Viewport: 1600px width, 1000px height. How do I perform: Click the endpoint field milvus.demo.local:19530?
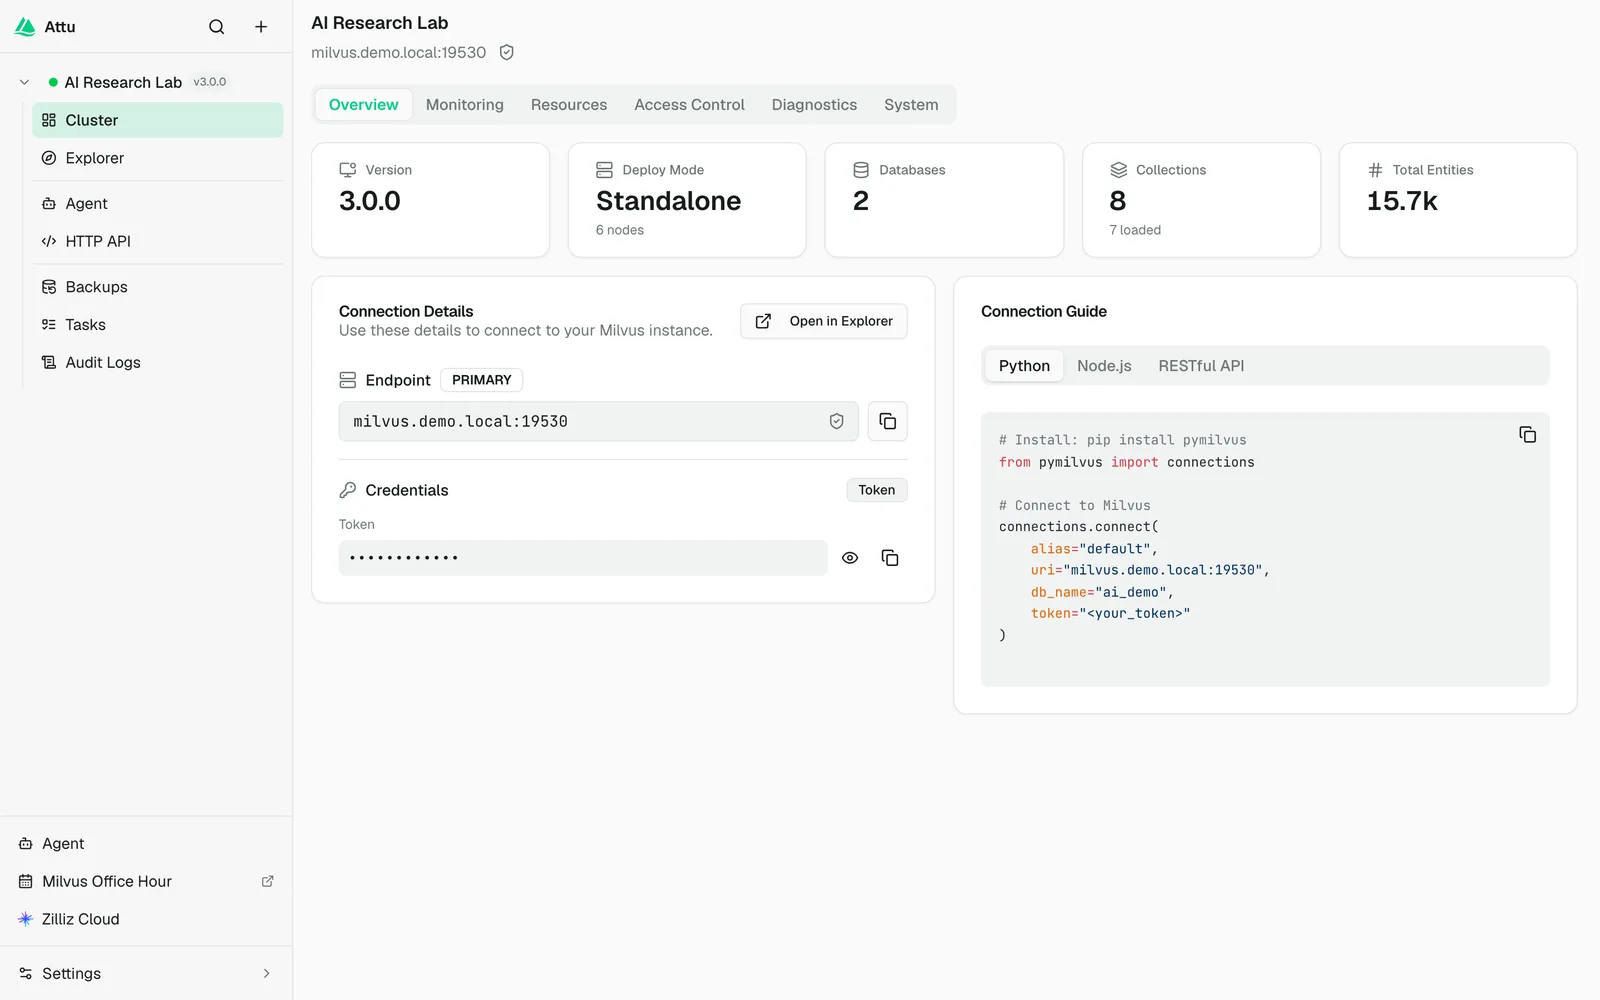598,421
